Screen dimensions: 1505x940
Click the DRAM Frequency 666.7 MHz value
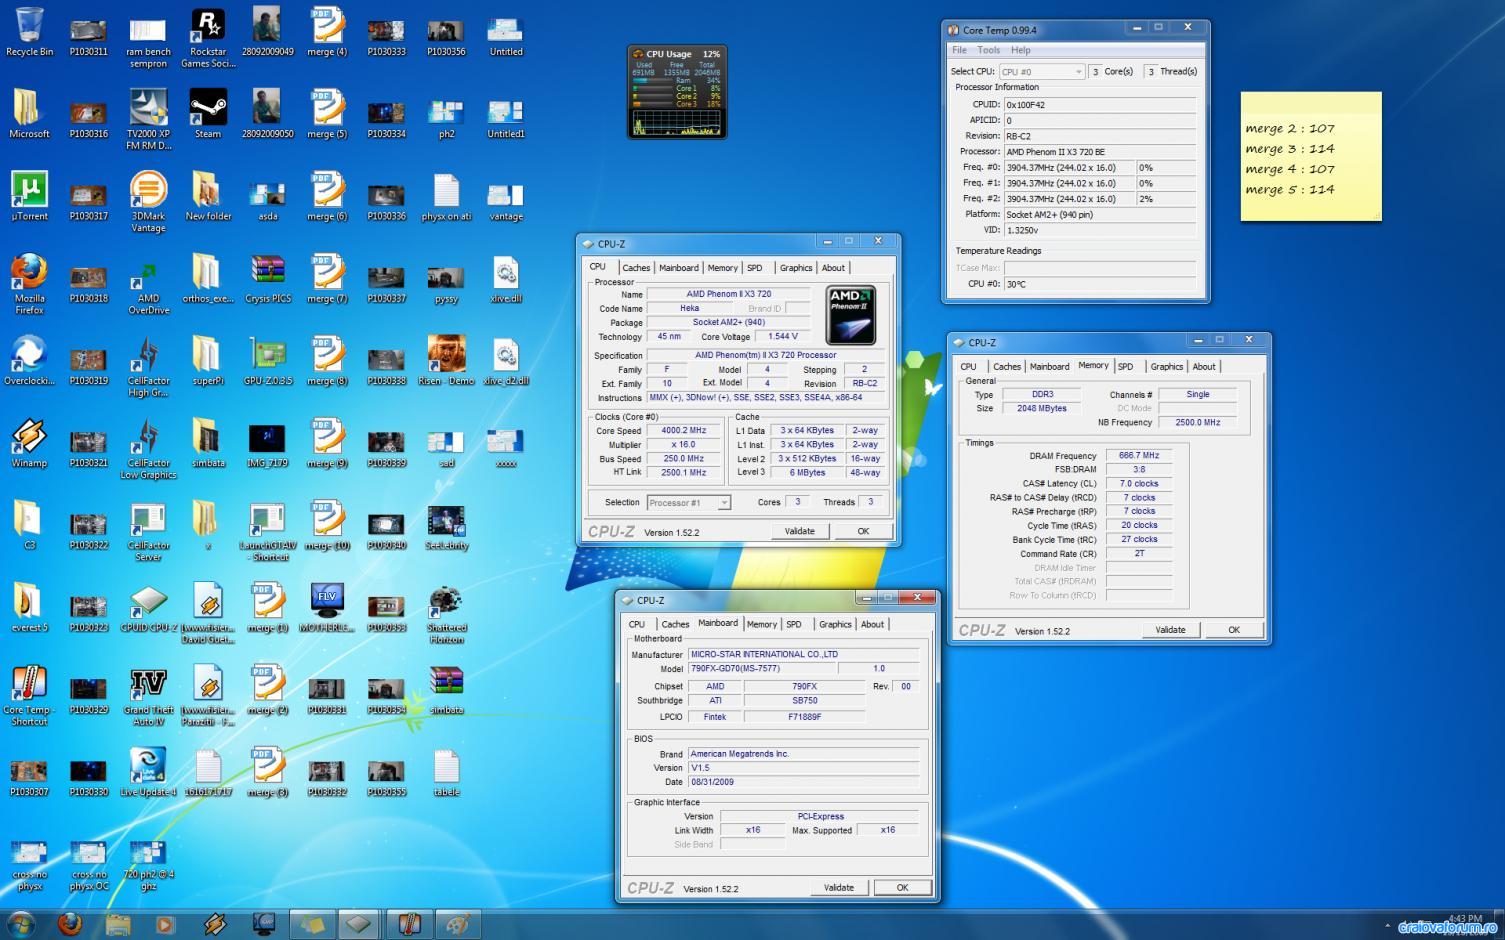coord(1139,456)
